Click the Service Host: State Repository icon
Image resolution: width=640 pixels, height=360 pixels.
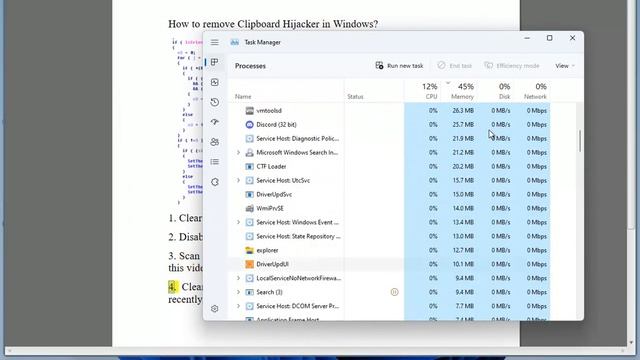click(x=249, y=236)
